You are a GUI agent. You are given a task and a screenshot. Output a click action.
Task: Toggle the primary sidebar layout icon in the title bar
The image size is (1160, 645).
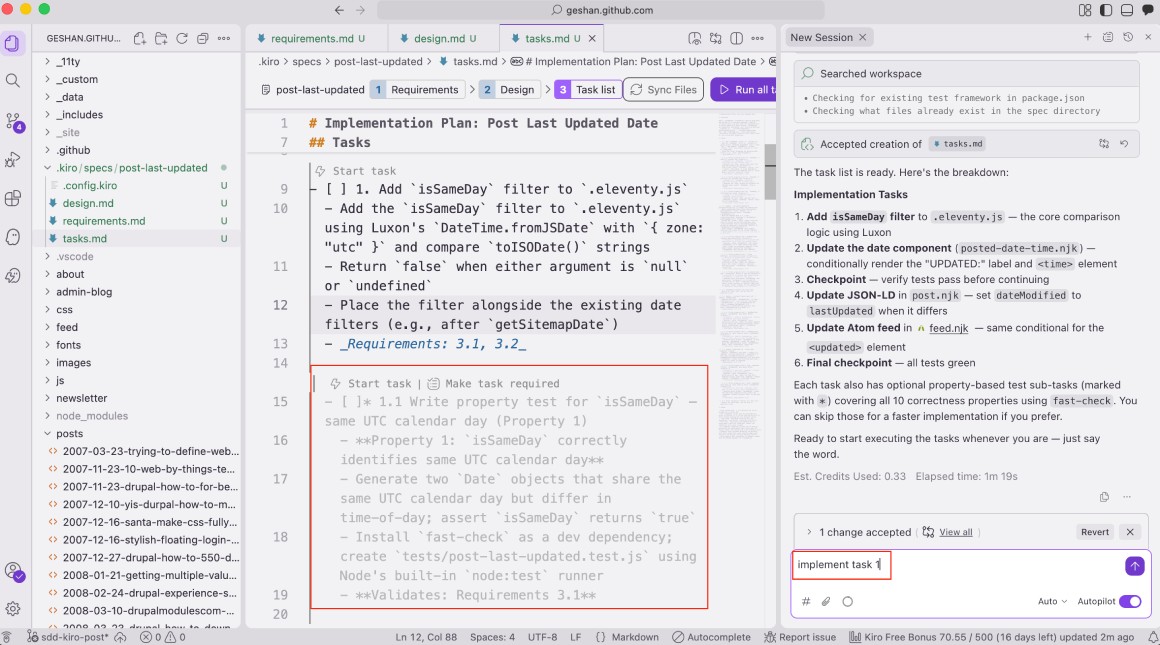1106,10
